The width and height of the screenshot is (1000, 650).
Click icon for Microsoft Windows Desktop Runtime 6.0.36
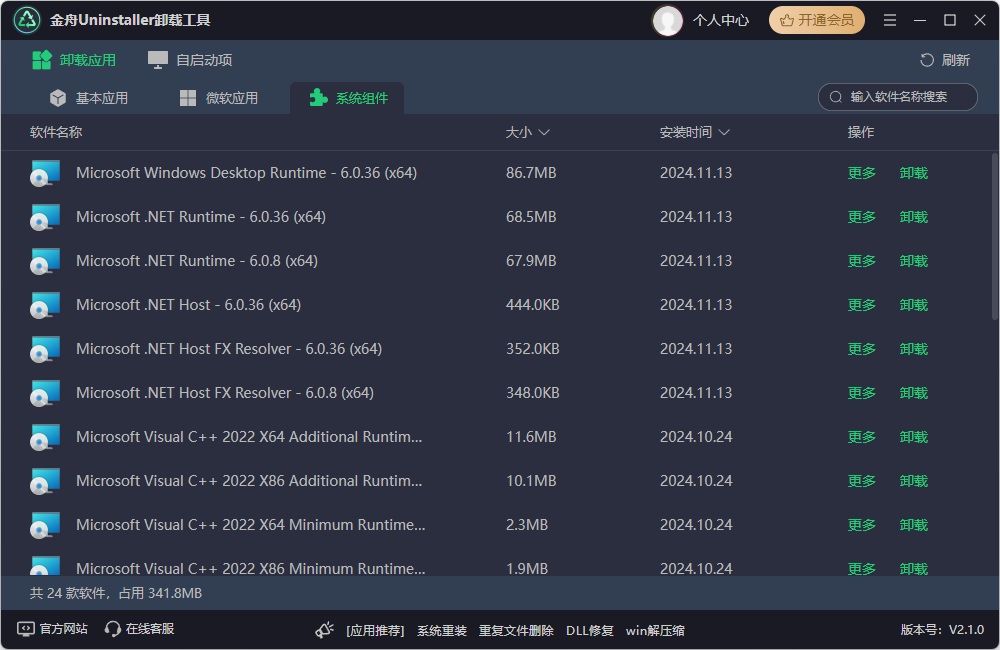tap(45, 174)
